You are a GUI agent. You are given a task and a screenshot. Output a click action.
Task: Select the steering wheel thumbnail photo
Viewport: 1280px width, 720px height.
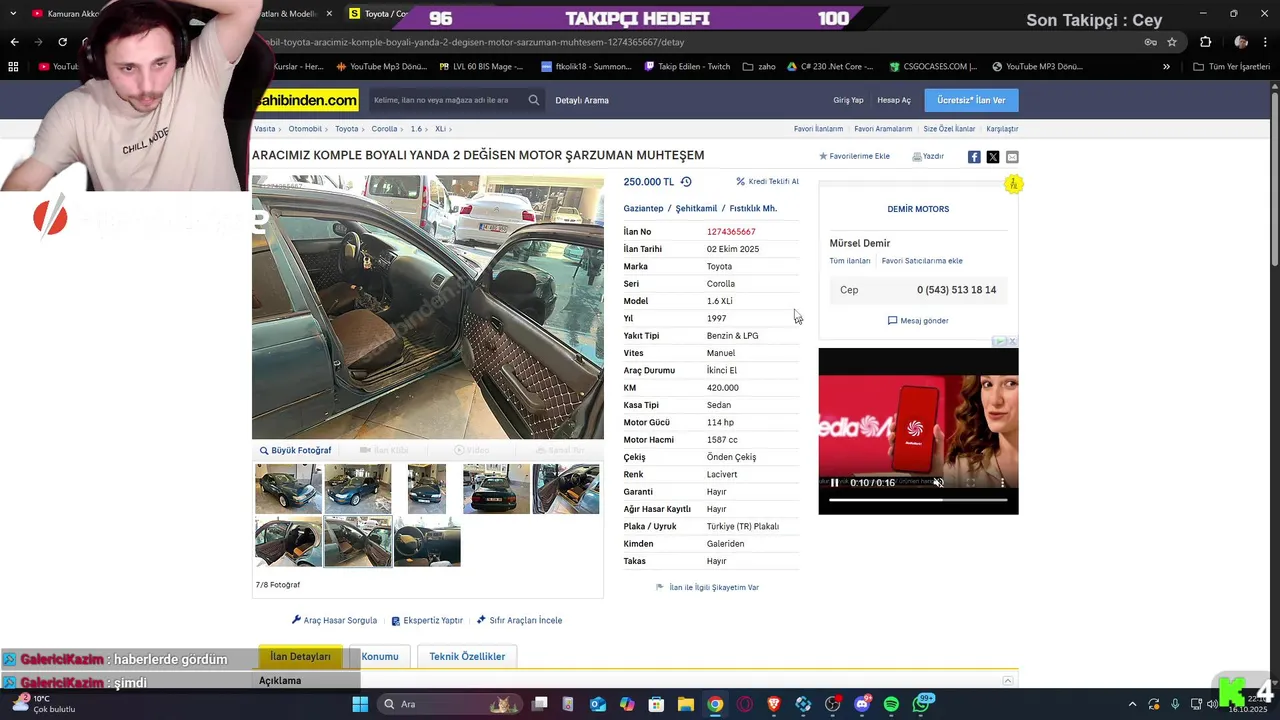point(427,541)
